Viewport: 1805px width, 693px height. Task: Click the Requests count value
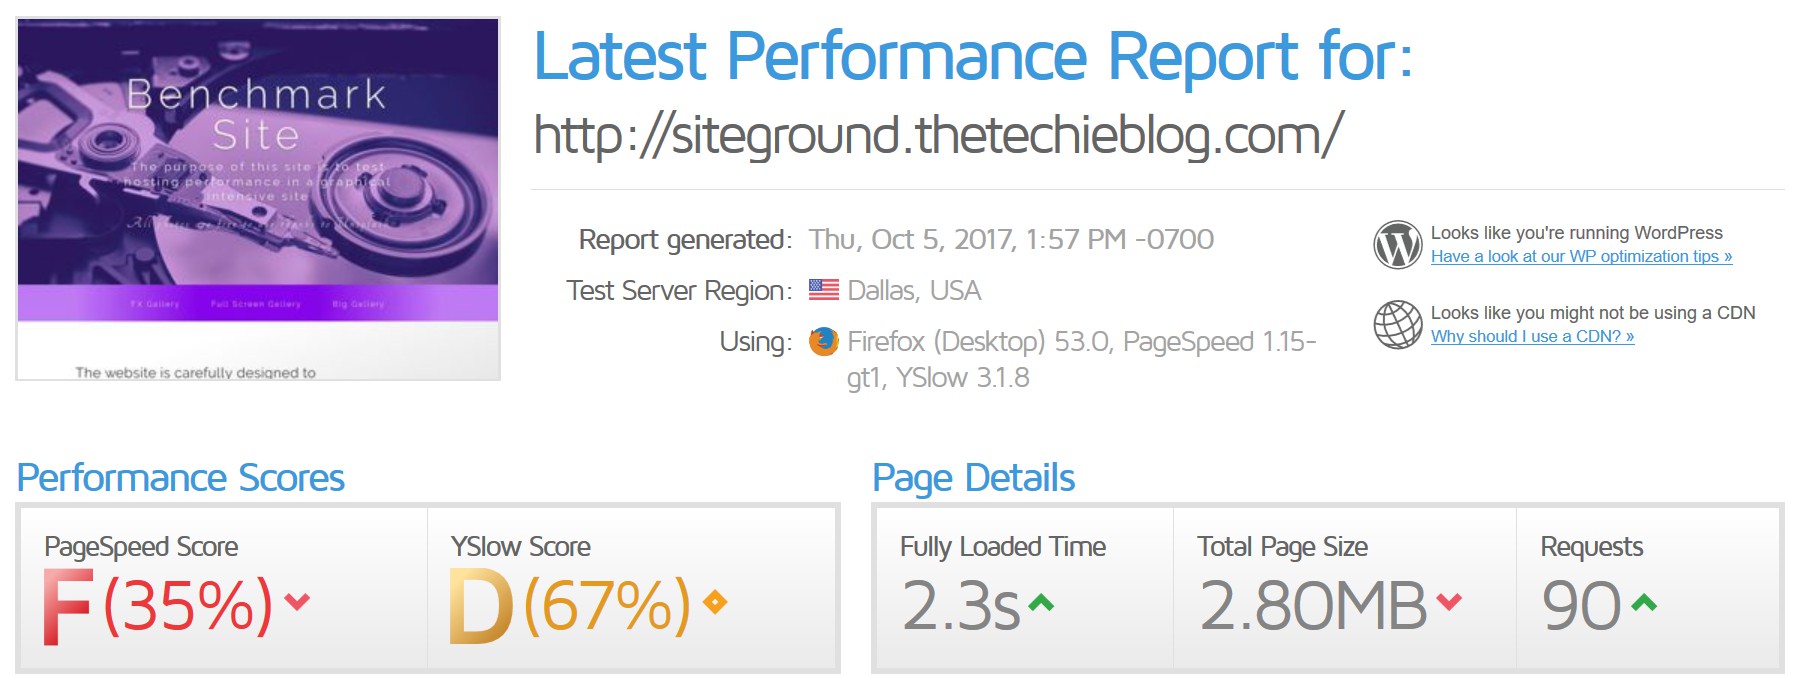(1581, 605)
